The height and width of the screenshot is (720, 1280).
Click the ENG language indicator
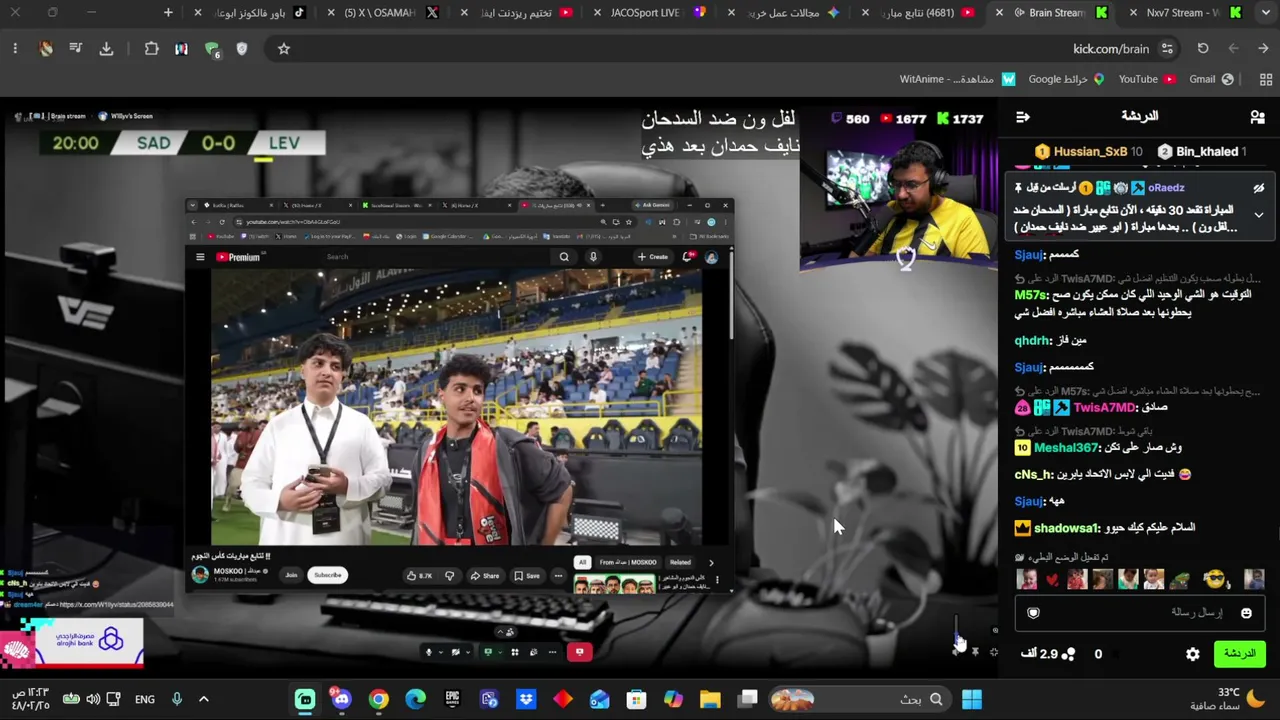pyautogui.click(x=145, y=700)
